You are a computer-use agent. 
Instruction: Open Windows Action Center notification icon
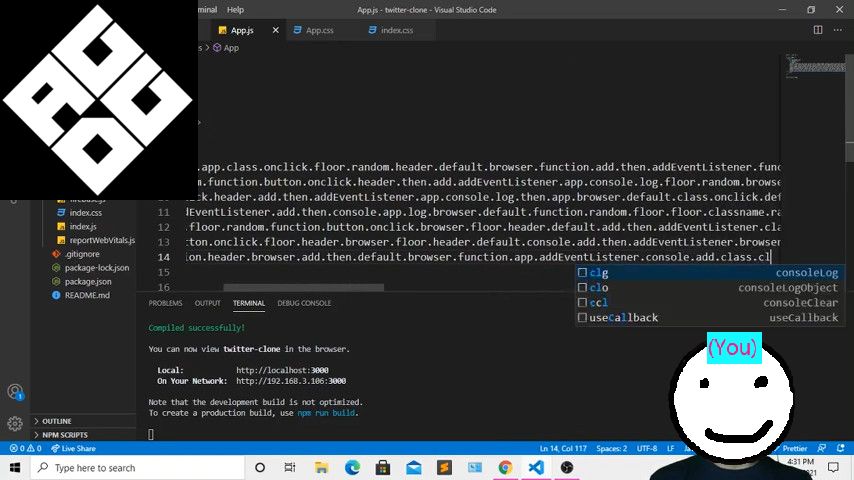click(833, 467)
